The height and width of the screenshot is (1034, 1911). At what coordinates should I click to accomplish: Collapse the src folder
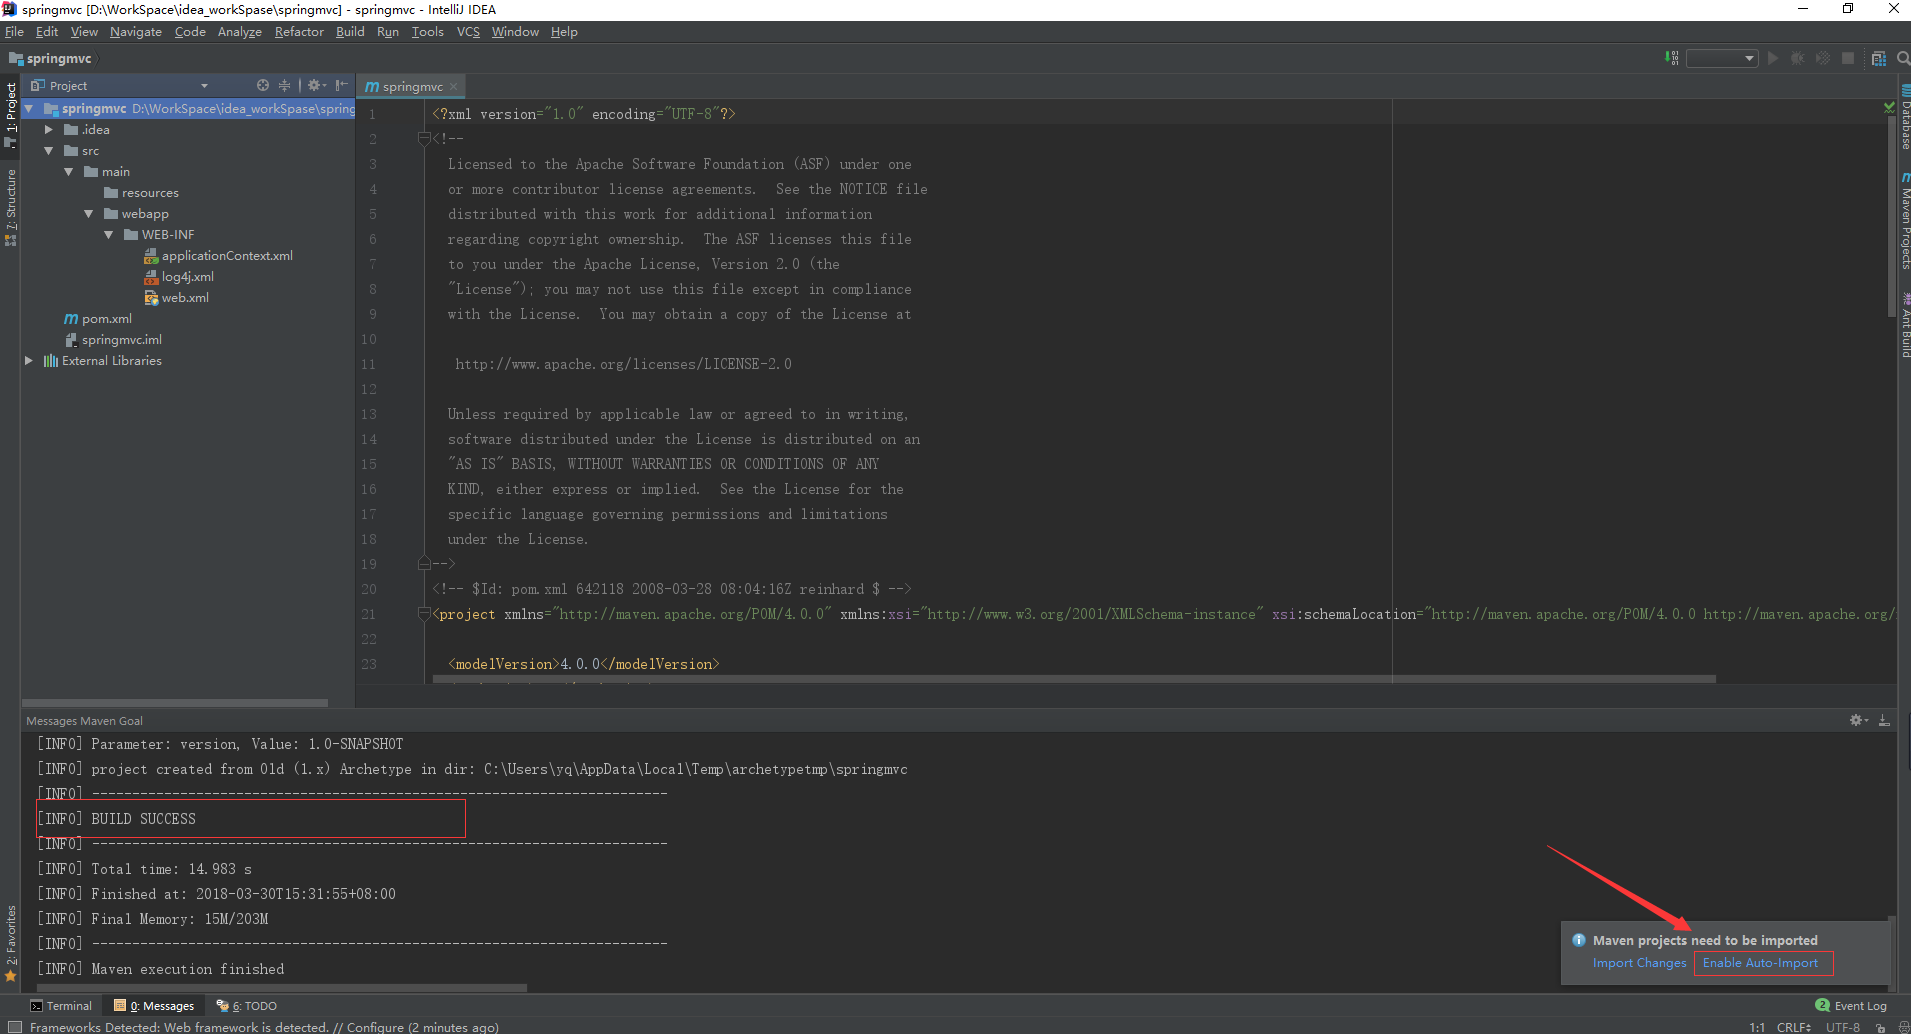point(48,150)
